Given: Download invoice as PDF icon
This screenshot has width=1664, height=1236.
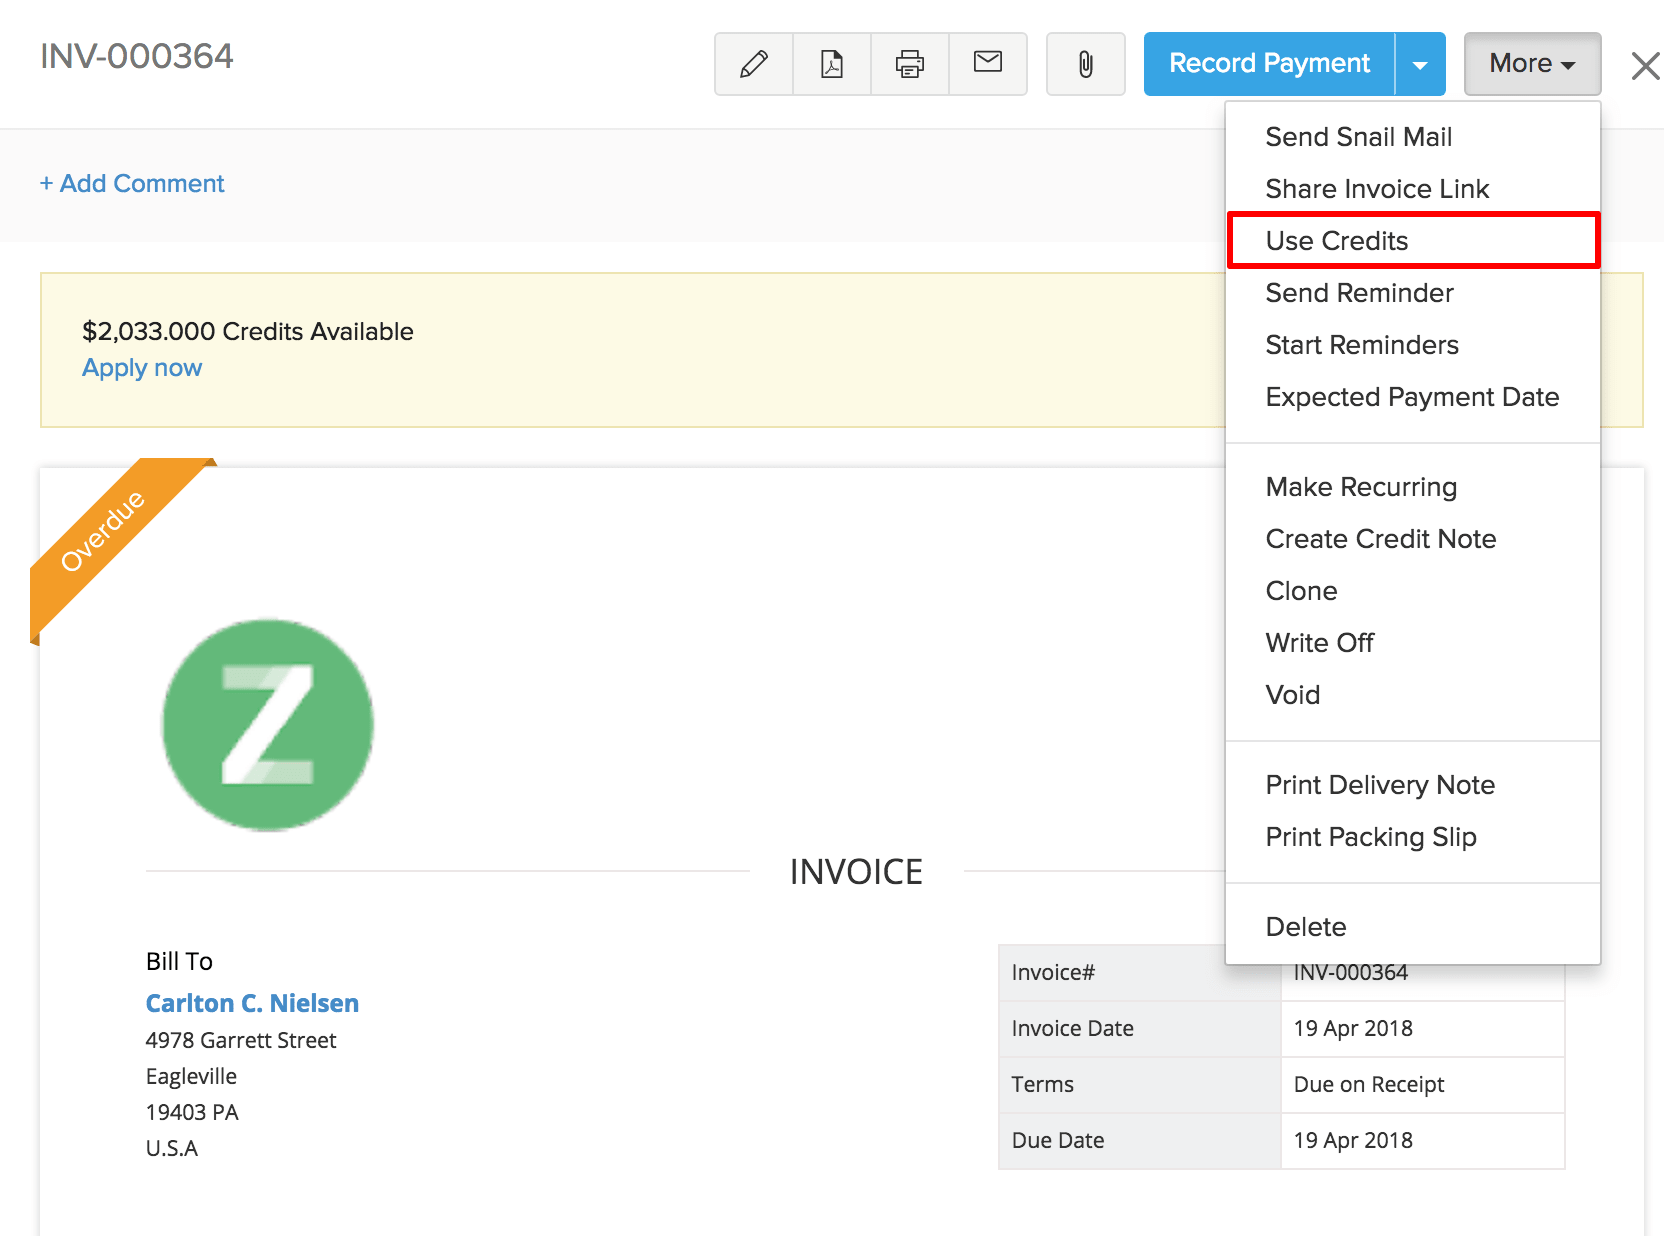Looking at the screenshot, I should click(832, 64).
